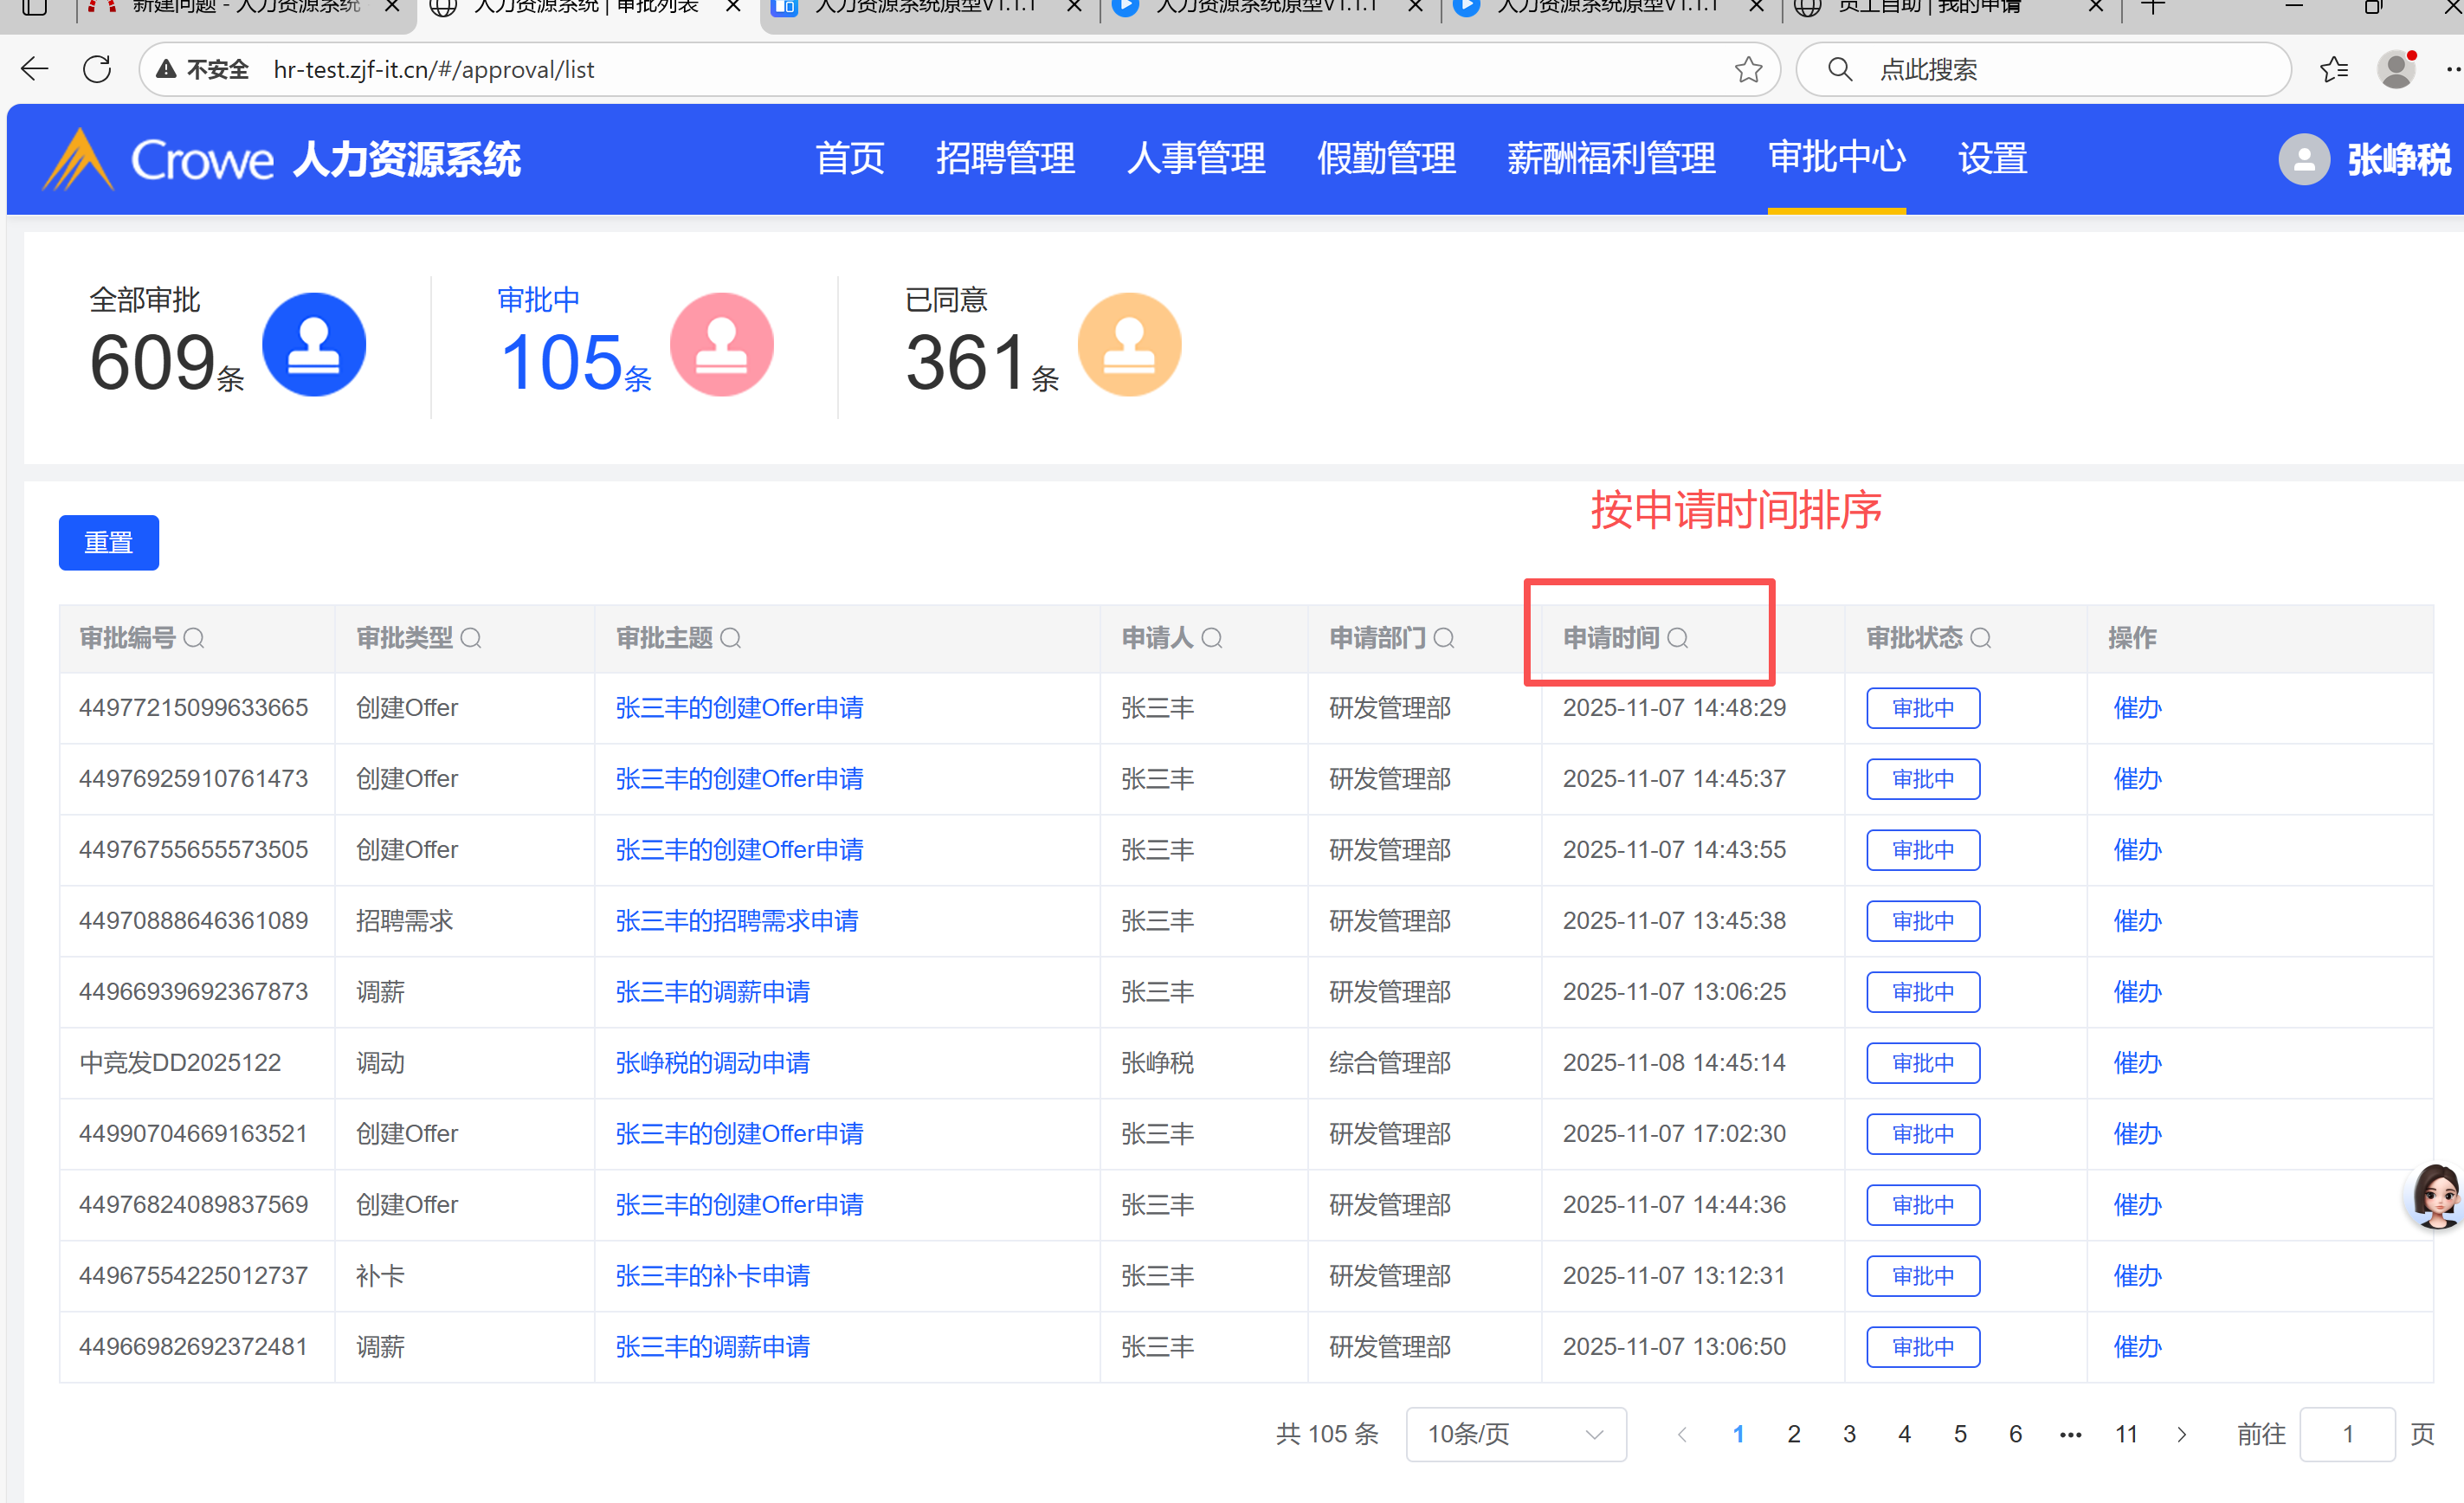Click search icon beside 申请人 header

click(x=1212, y=638)
